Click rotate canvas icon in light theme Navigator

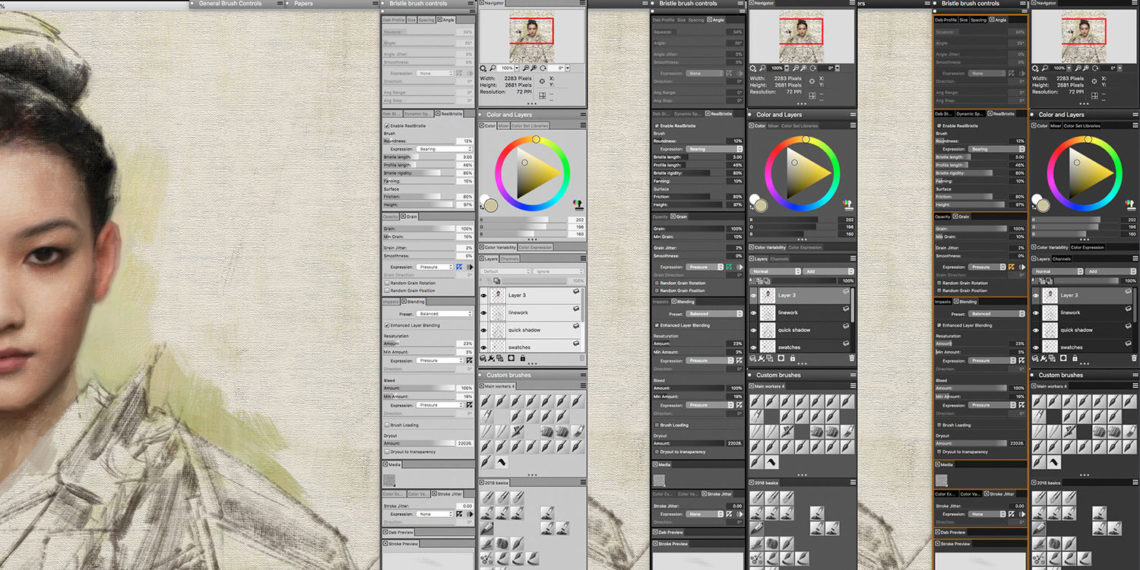pyautogui.click(x=542, y=68)
